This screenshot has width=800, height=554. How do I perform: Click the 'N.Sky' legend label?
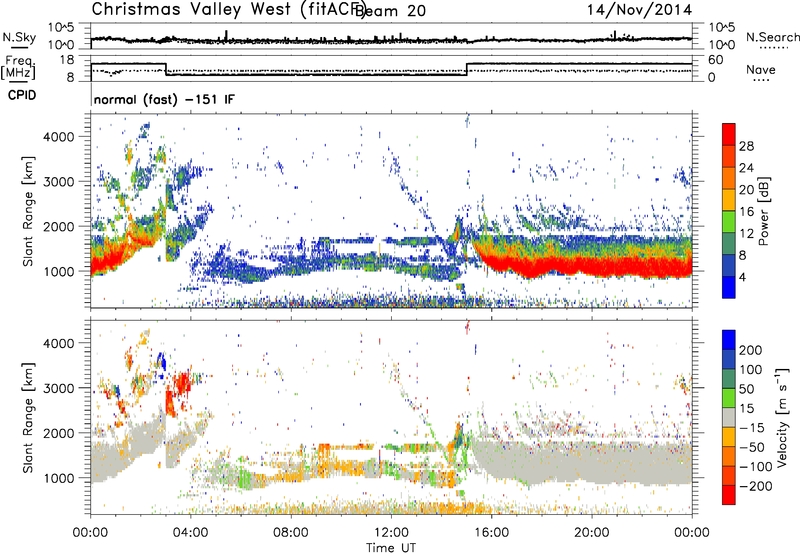point(19,37)
